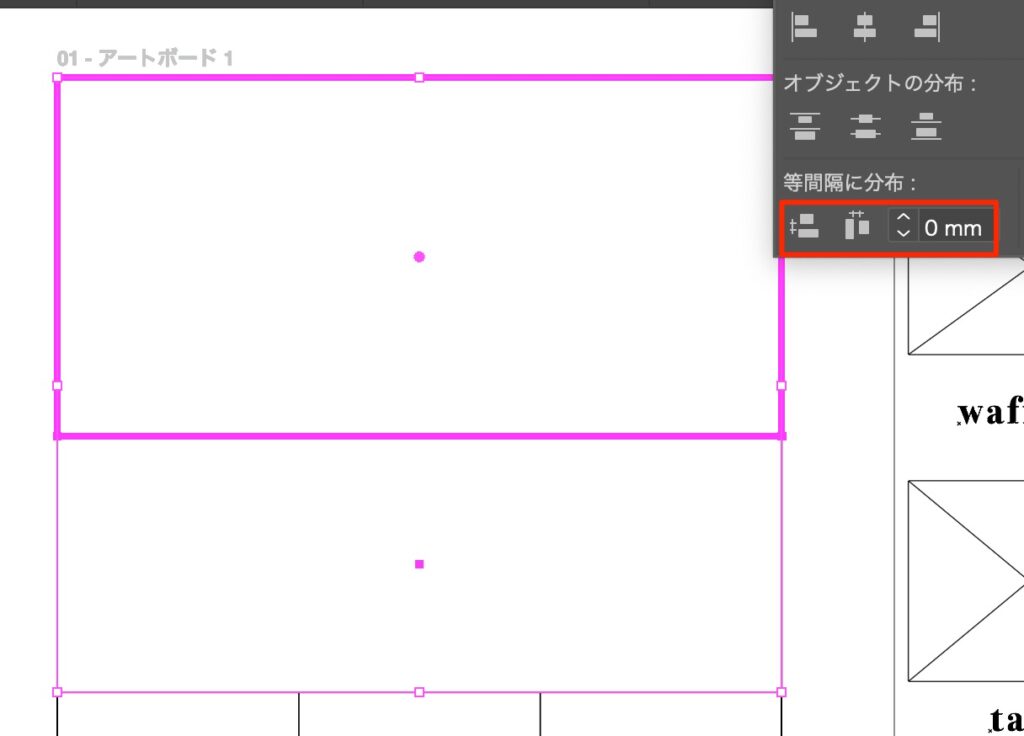Click the horizontal align right icon

pyautogui.click(x=927, y=27)
